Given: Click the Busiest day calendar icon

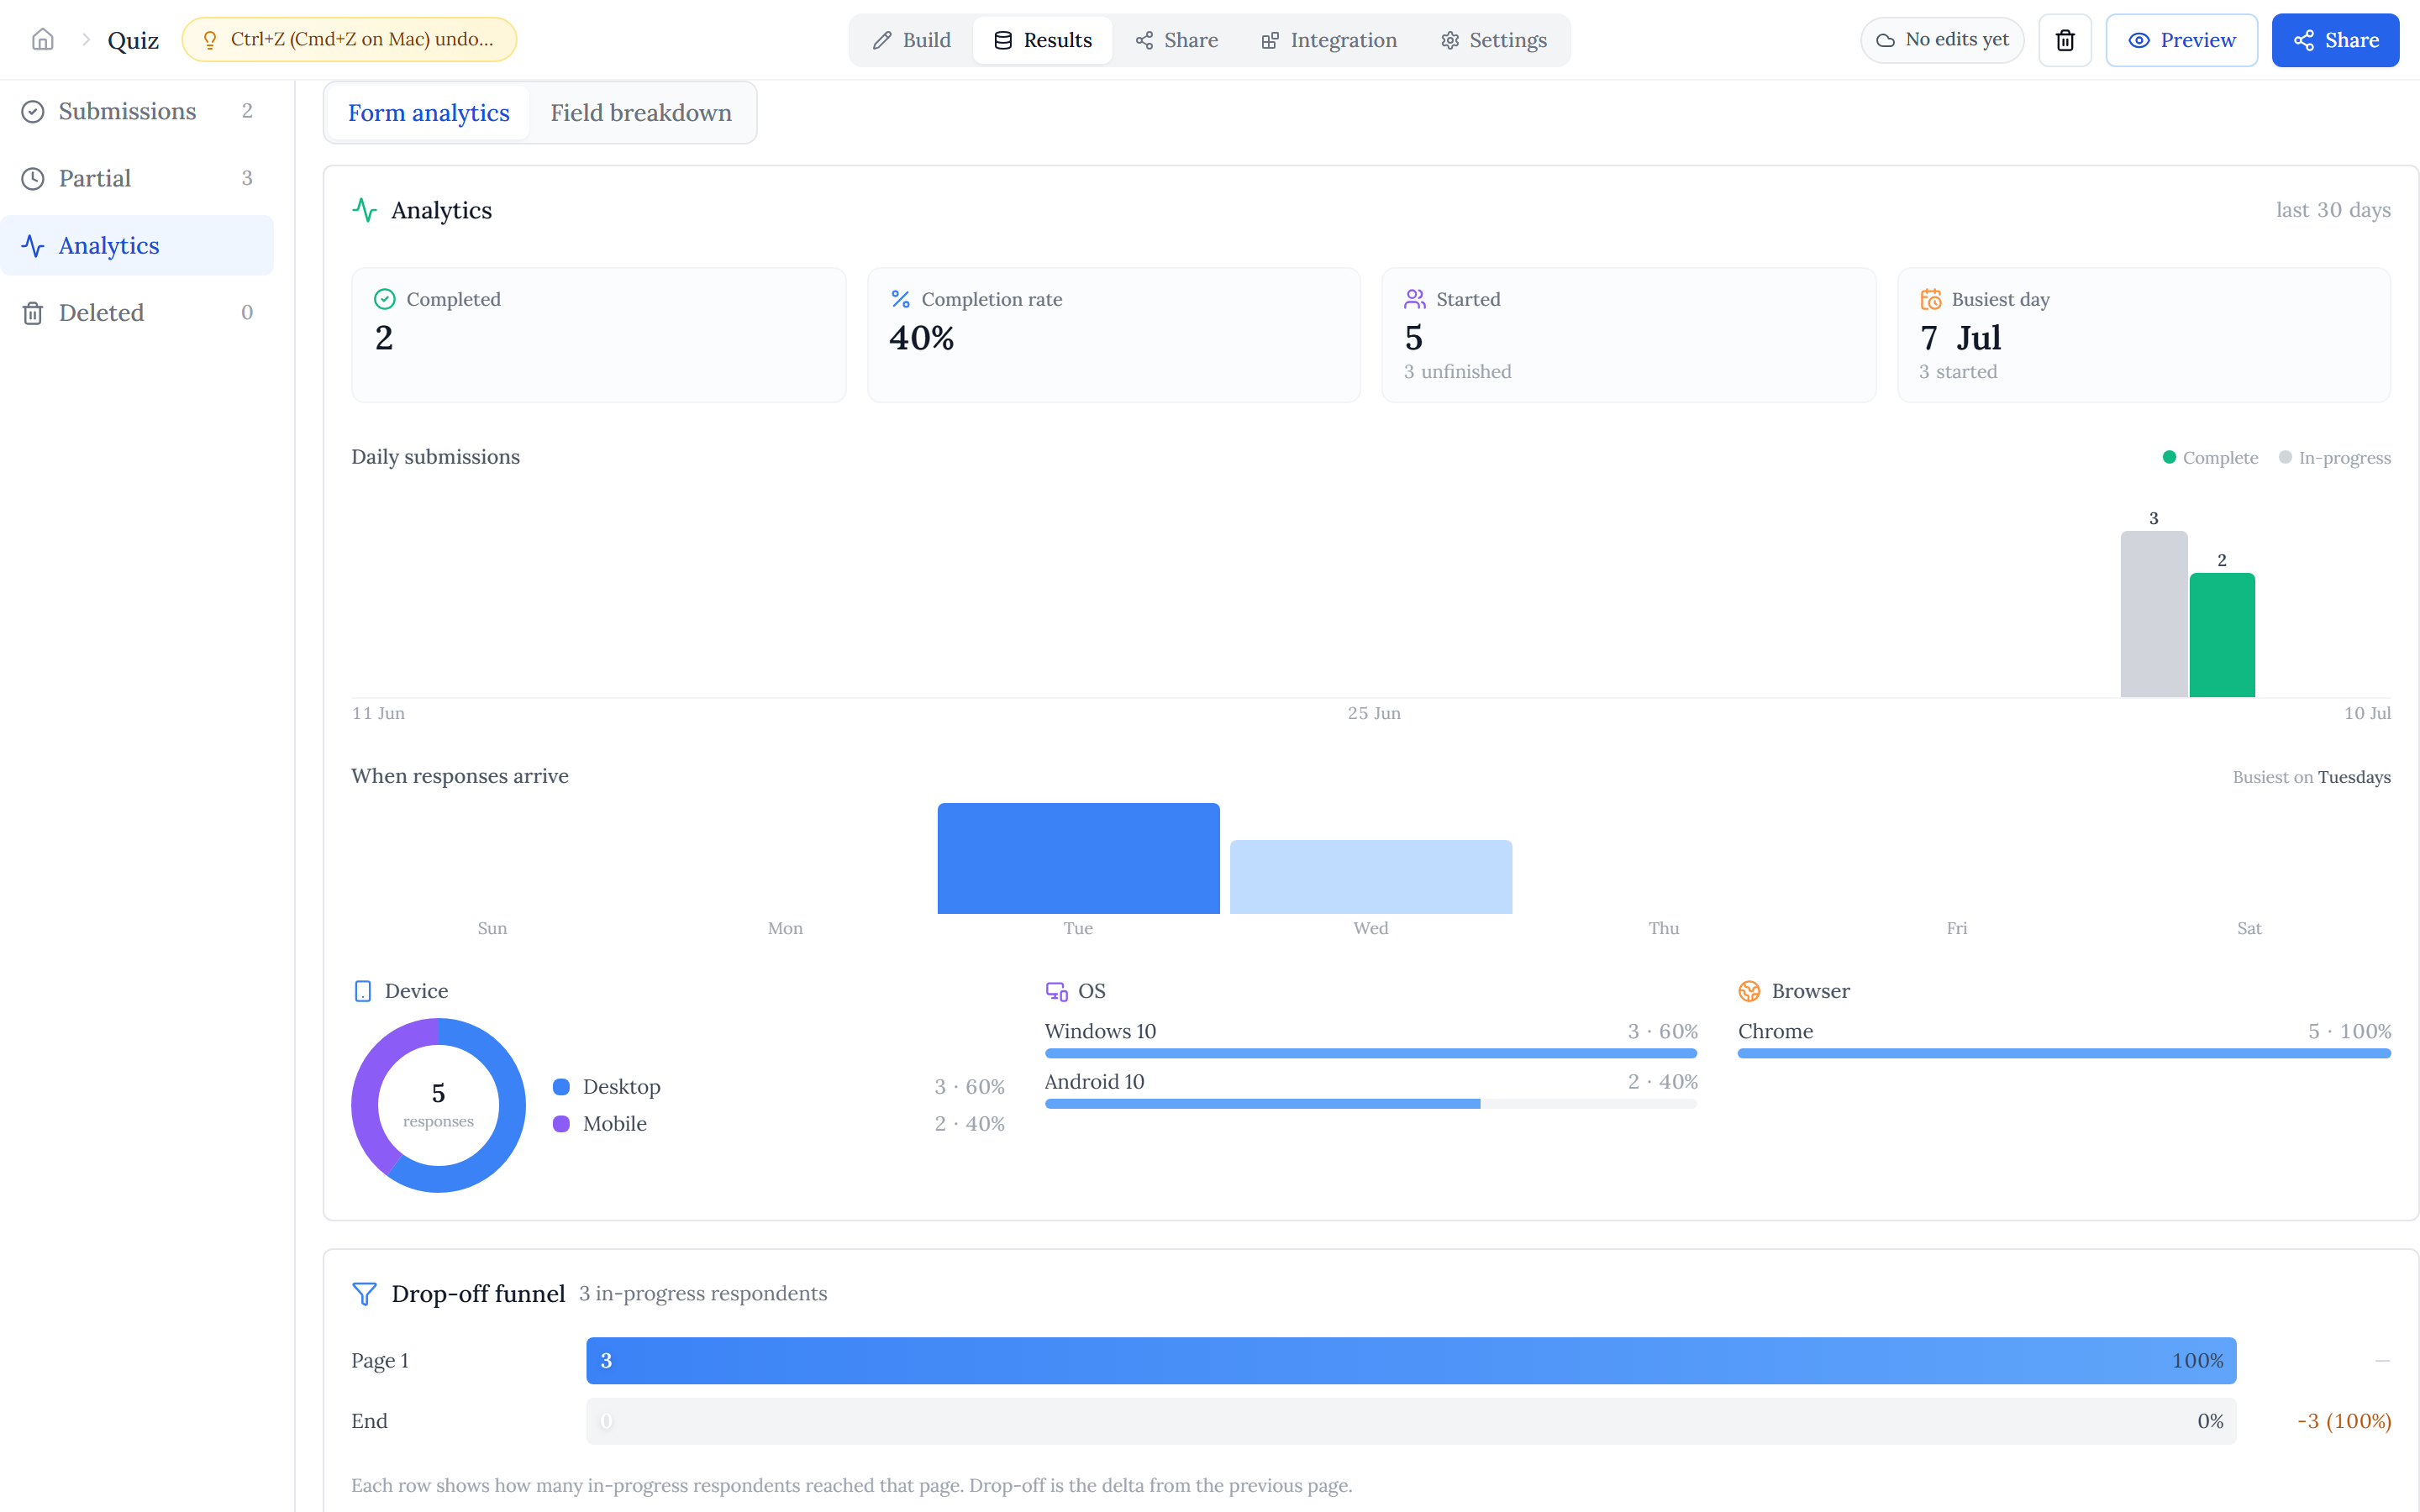Looking at the screenshot, I should click(x=1931, y=299).
